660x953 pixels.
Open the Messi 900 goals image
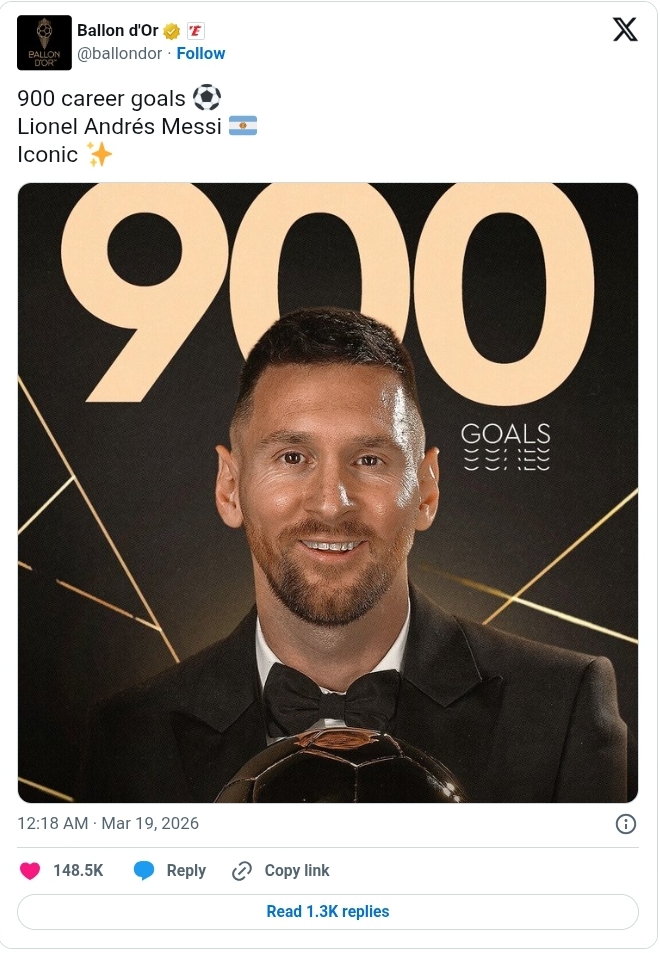[x=330, y=490]
